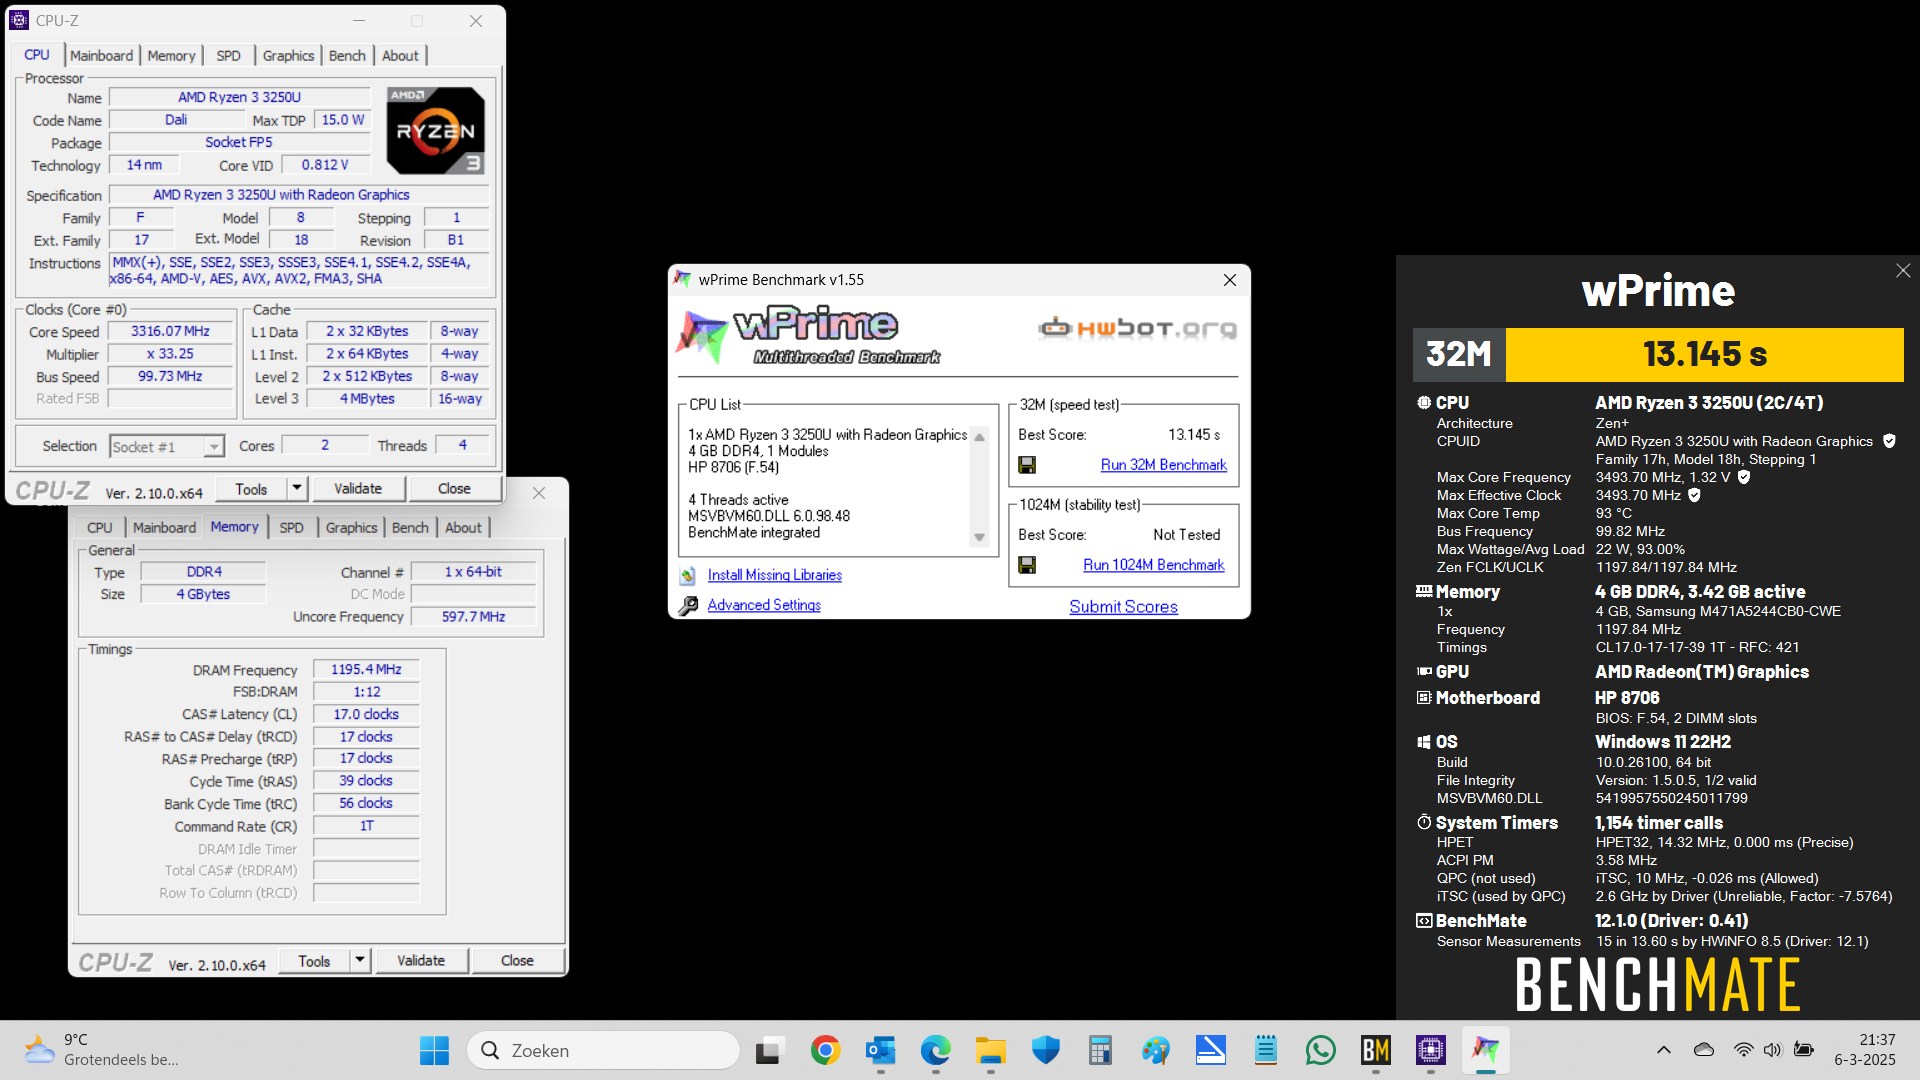
Task: Click Run 32M Benchmark link
Action: (1163, 465)
